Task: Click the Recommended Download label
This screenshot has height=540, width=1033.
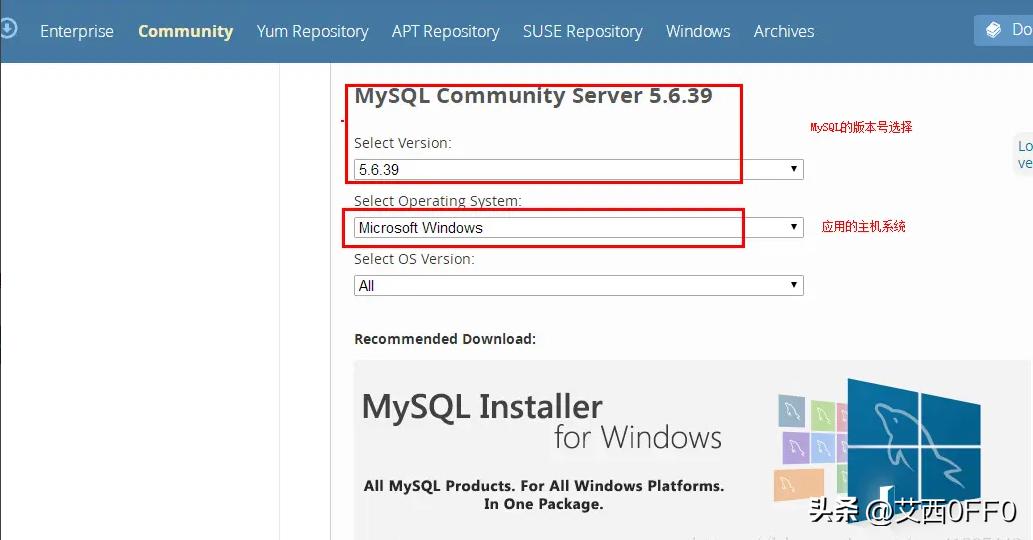Action: pos(445,338)
